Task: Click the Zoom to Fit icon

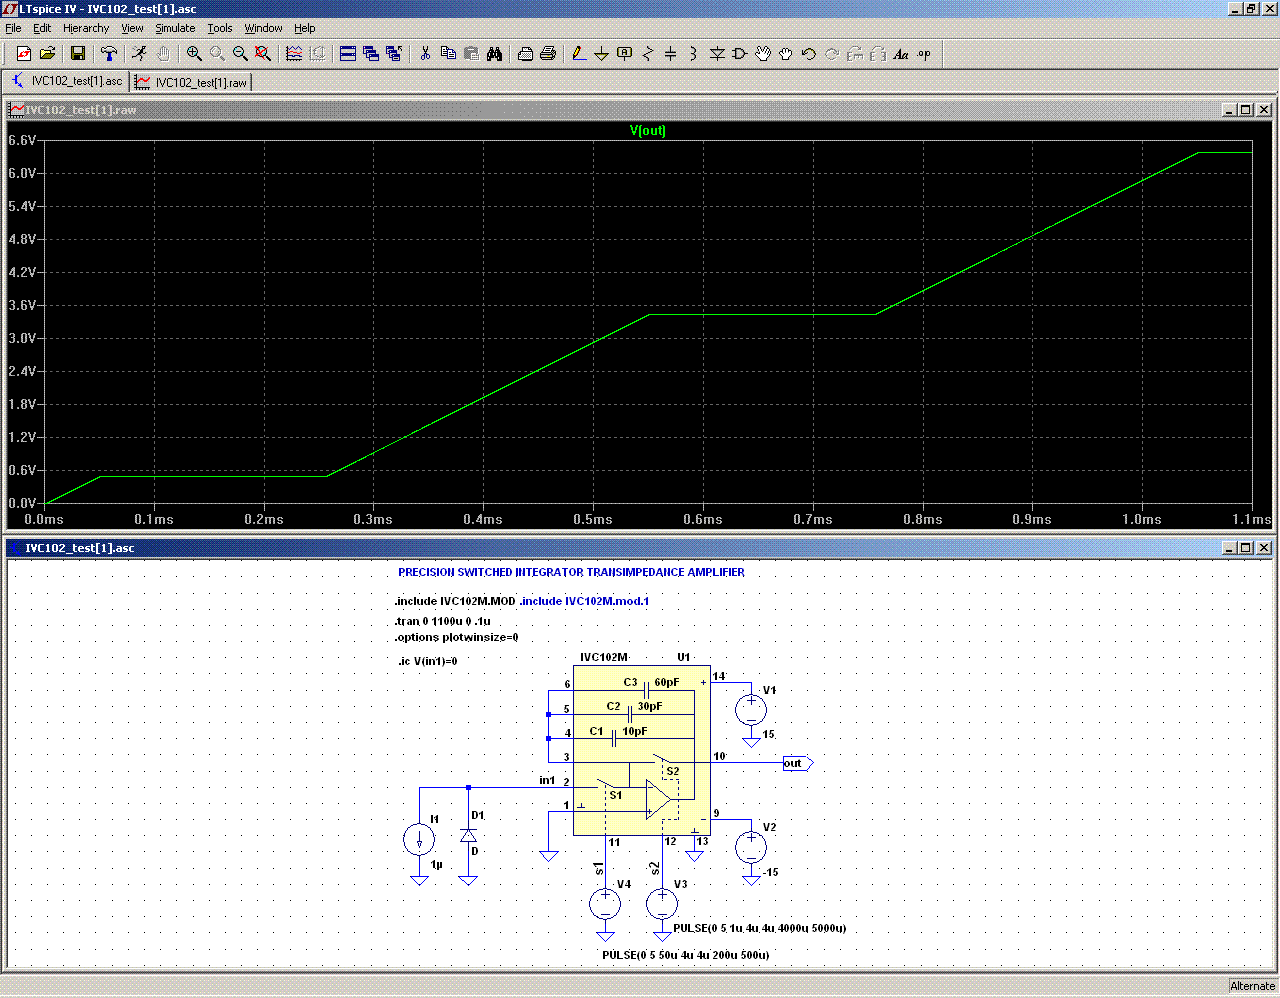Action: [263, 54]
